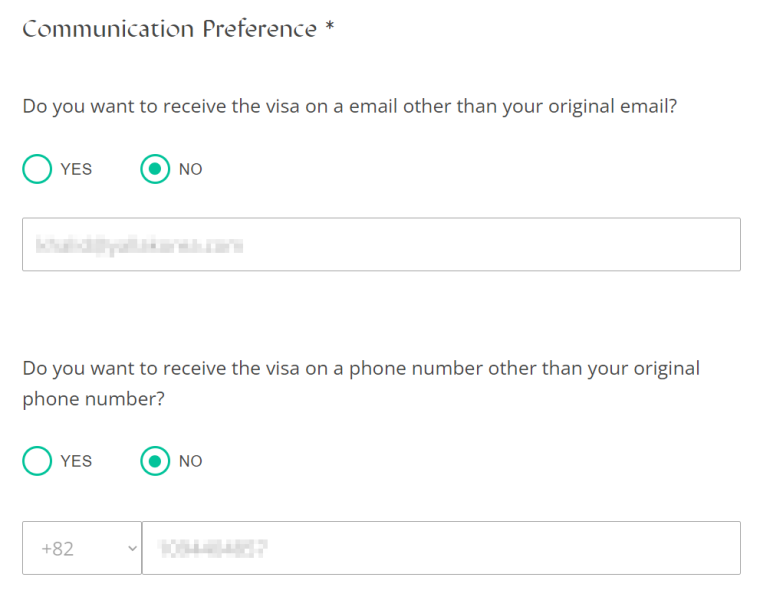Click the required asterisk after Communication Preference
The width and height of the screenshot is (773, 600).
330,26
